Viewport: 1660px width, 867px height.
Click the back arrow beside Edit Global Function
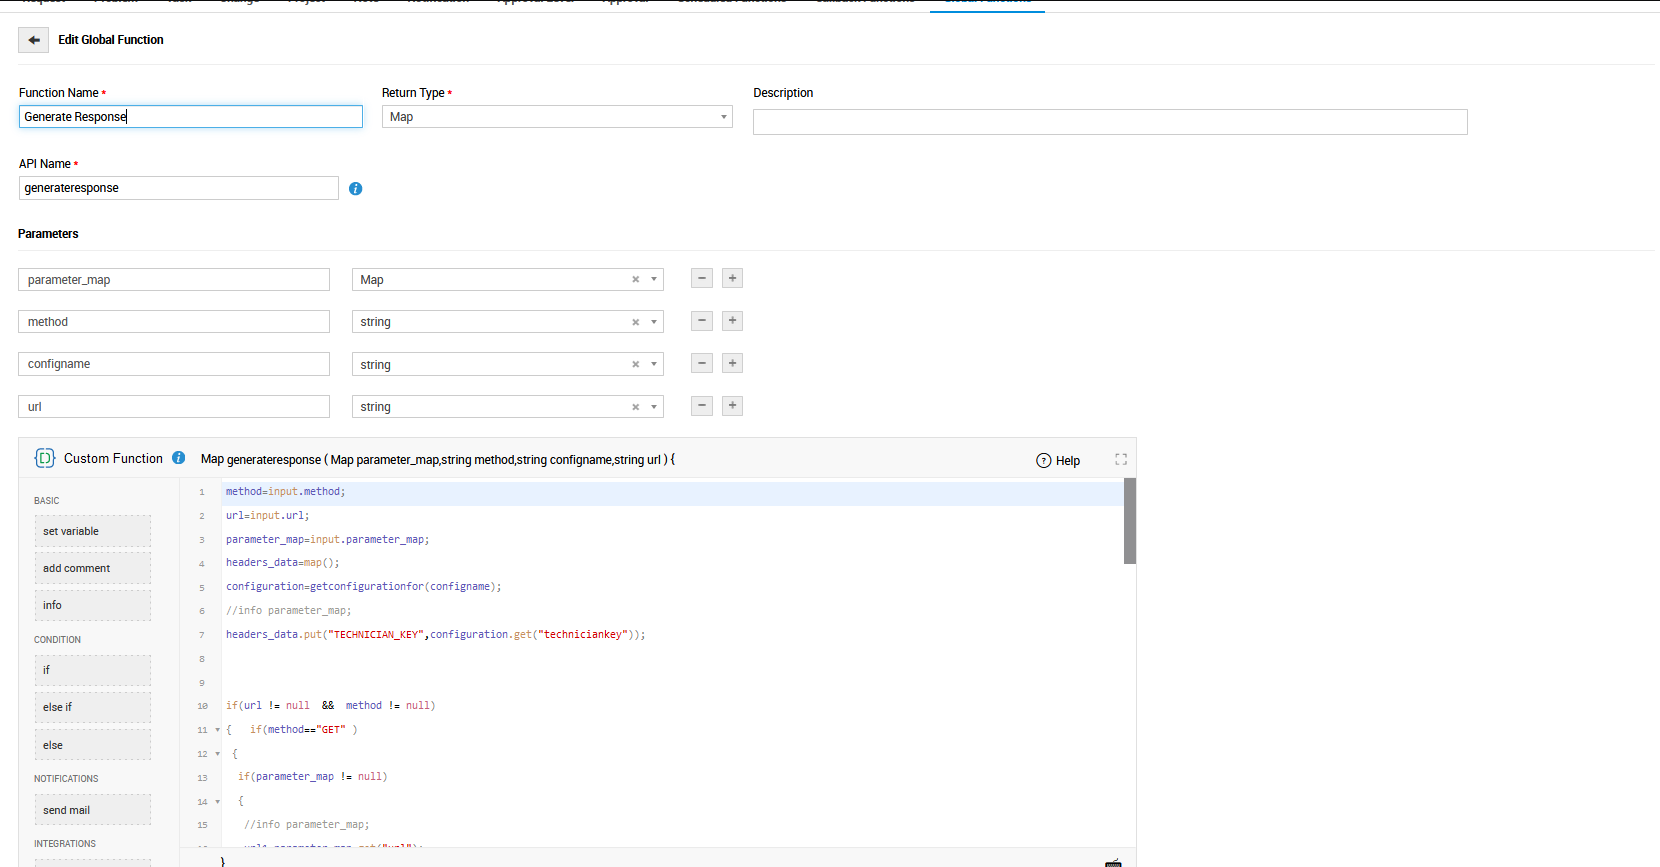[34, 40]
